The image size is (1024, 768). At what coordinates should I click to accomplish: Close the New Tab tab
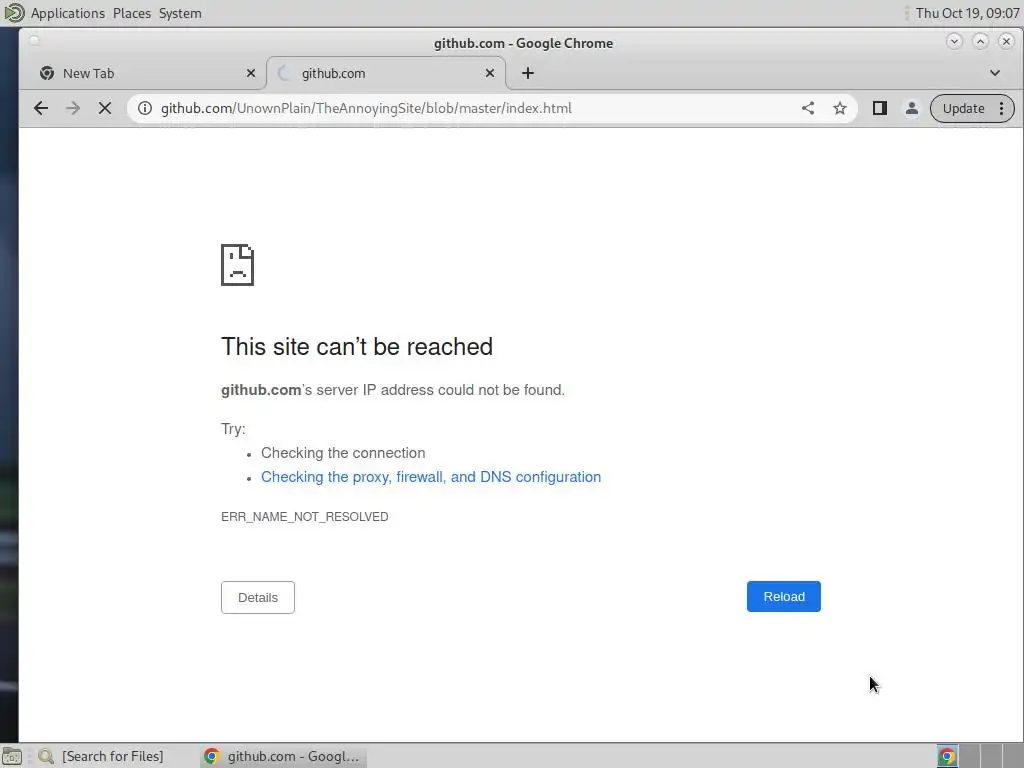[251, 73]
